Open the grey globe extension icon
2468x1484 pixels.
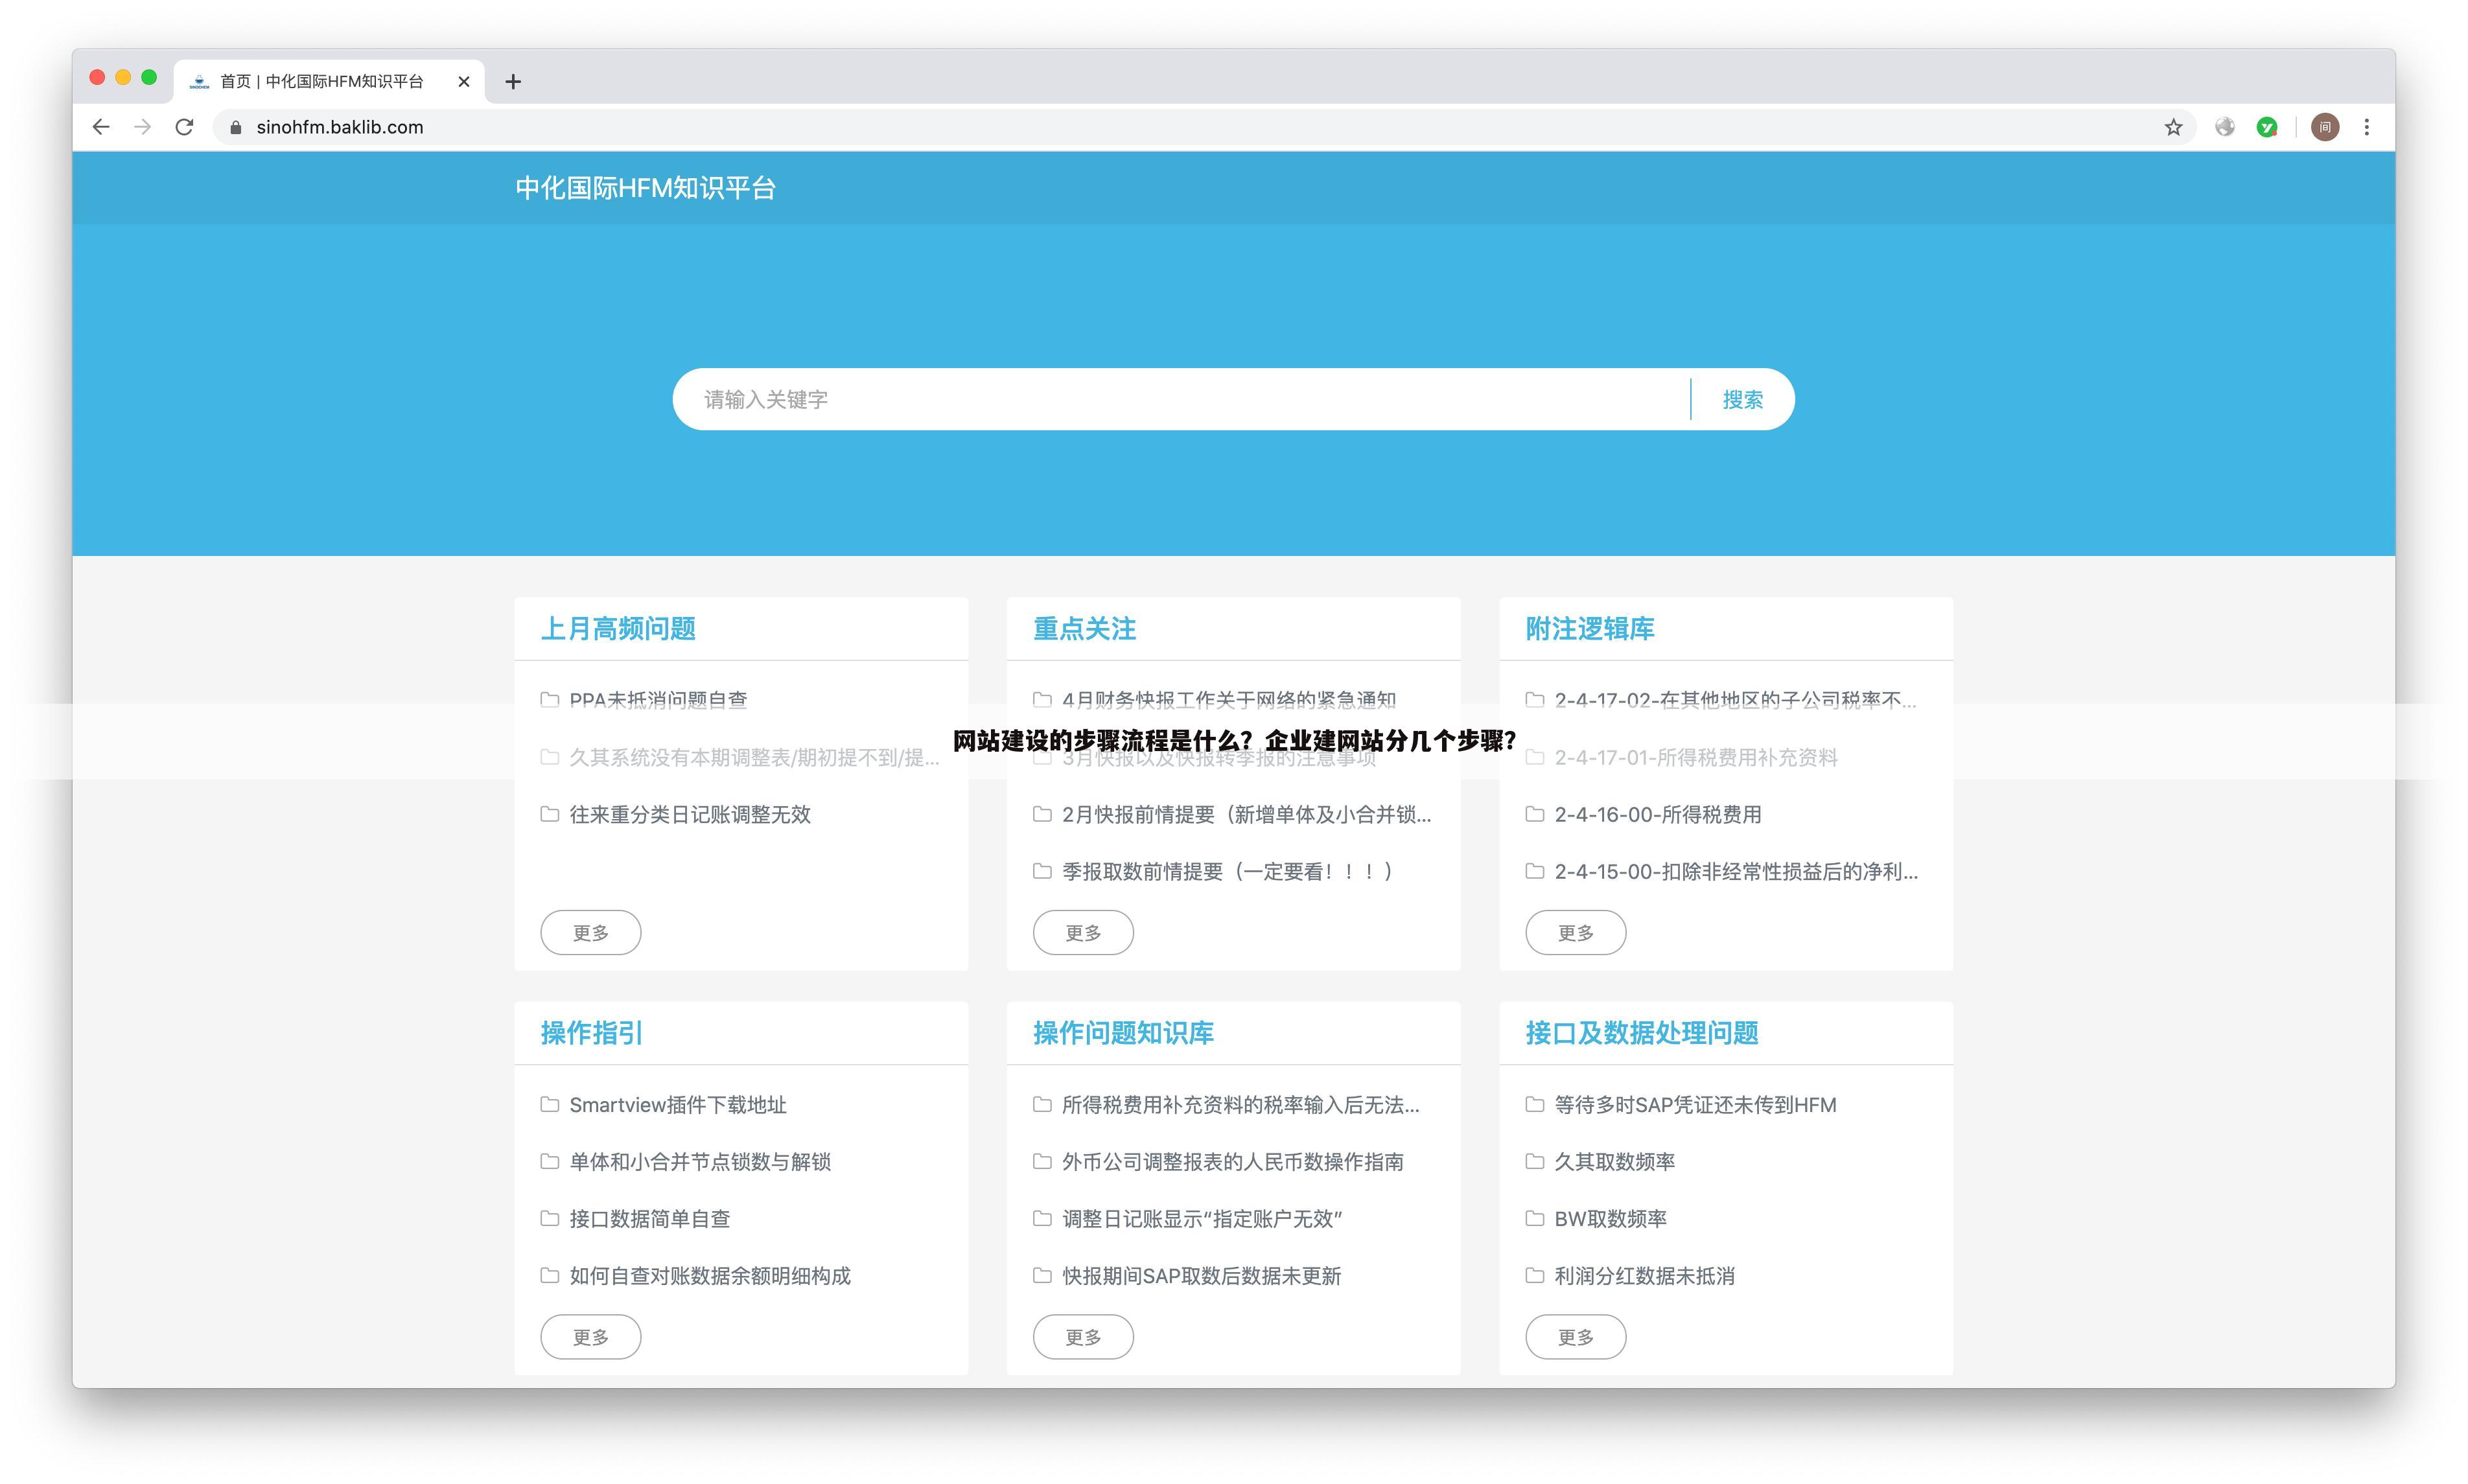[2225, 127]
